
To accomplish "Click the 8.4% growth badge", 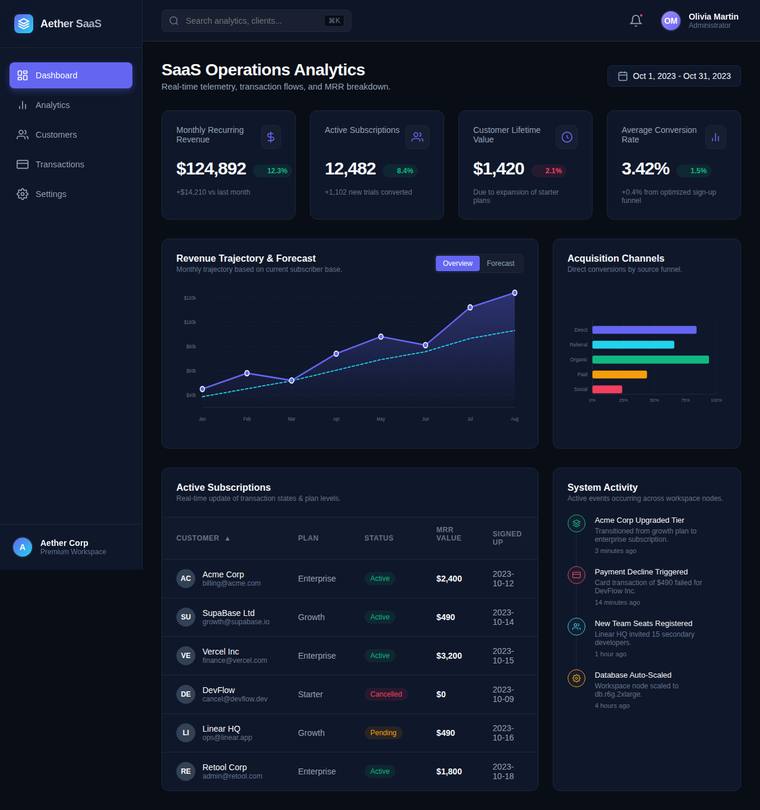I will tap(402, 170).
